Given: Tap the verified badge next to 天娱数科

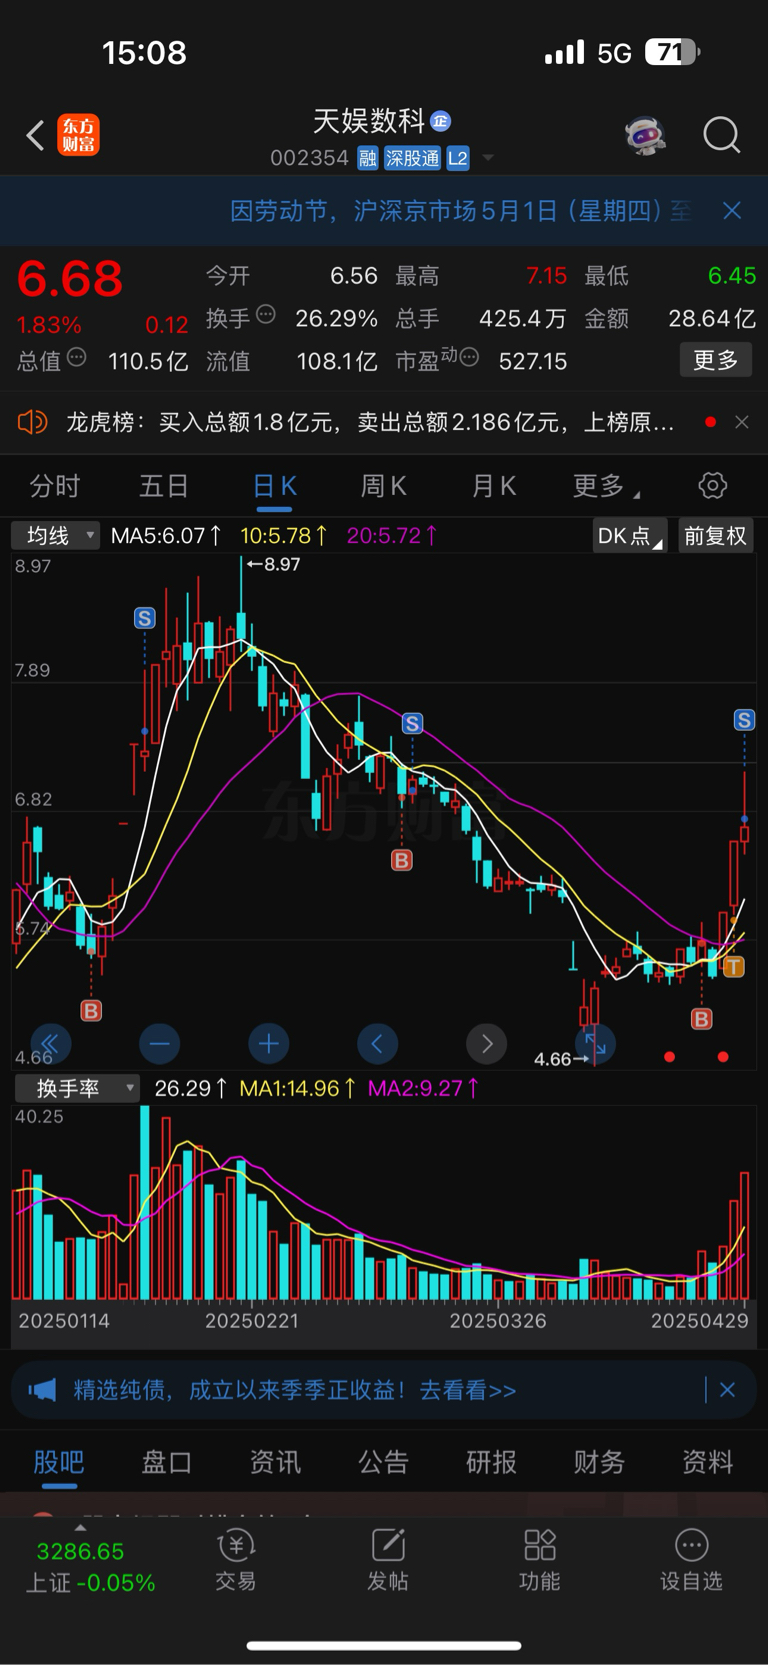Looking at the screenshot, I should click(441, 122).
